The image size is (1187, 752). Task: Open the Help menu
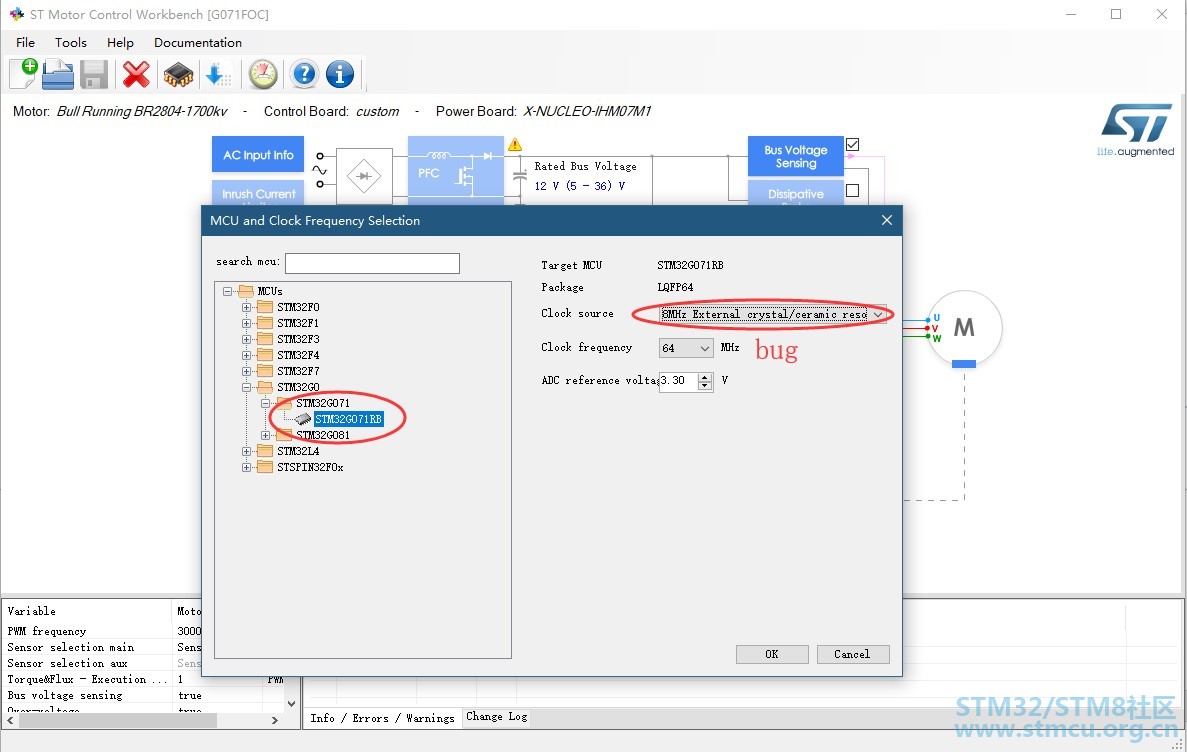point(120,42)
